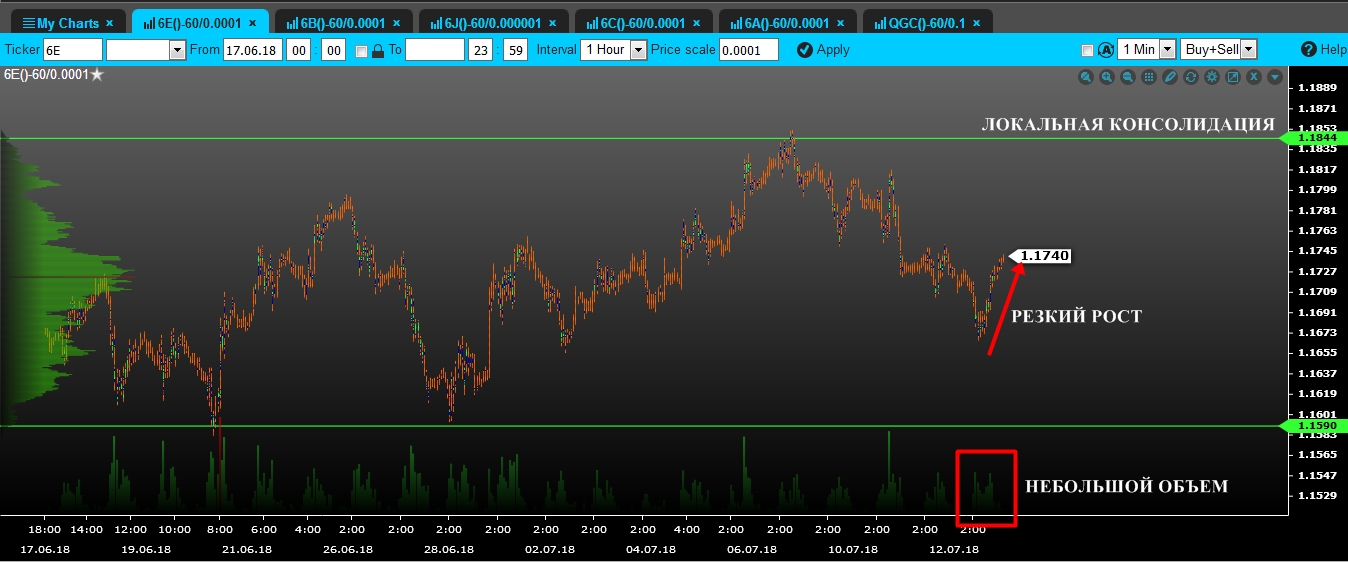Click the From hour field
The image size is (1348, 562).
click(298, 49)
